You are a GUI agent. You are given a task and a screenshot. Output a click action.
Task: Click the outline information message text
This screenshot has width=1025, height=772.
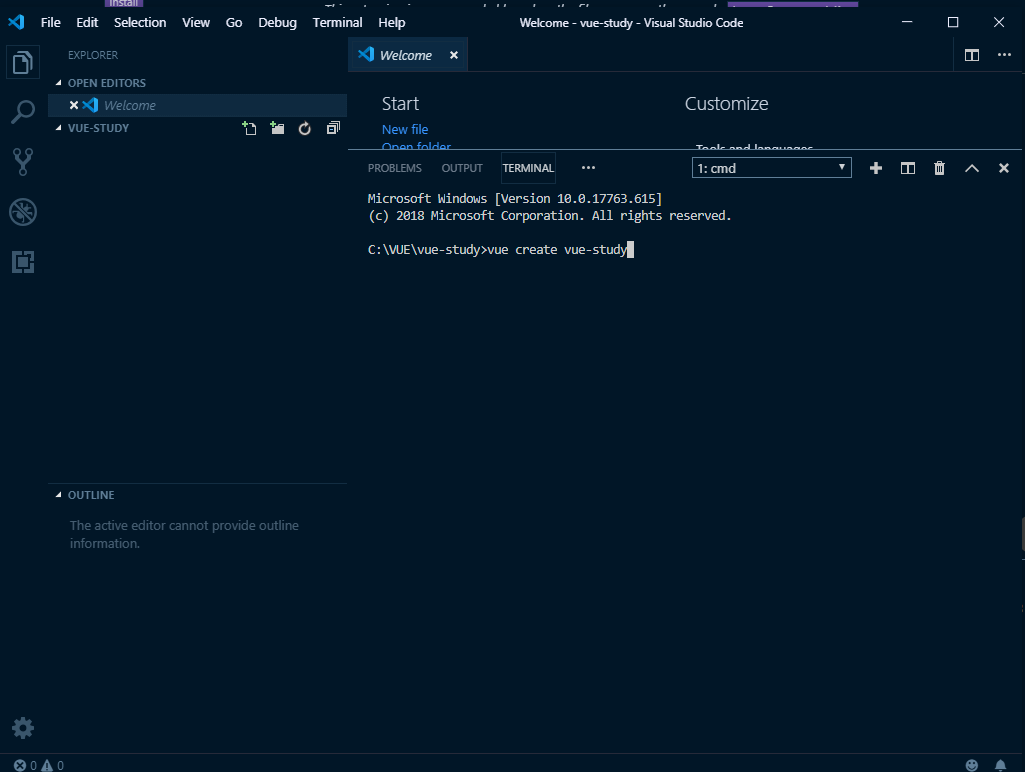(184, 534)
